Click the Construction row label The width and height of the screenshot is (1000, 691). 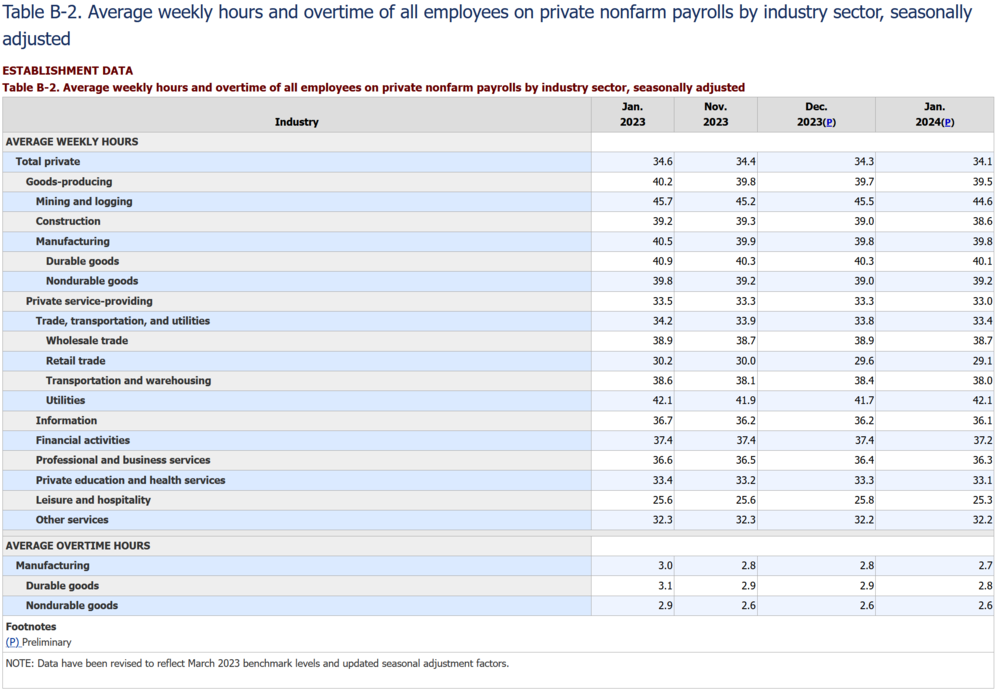(x=68, y=222)
